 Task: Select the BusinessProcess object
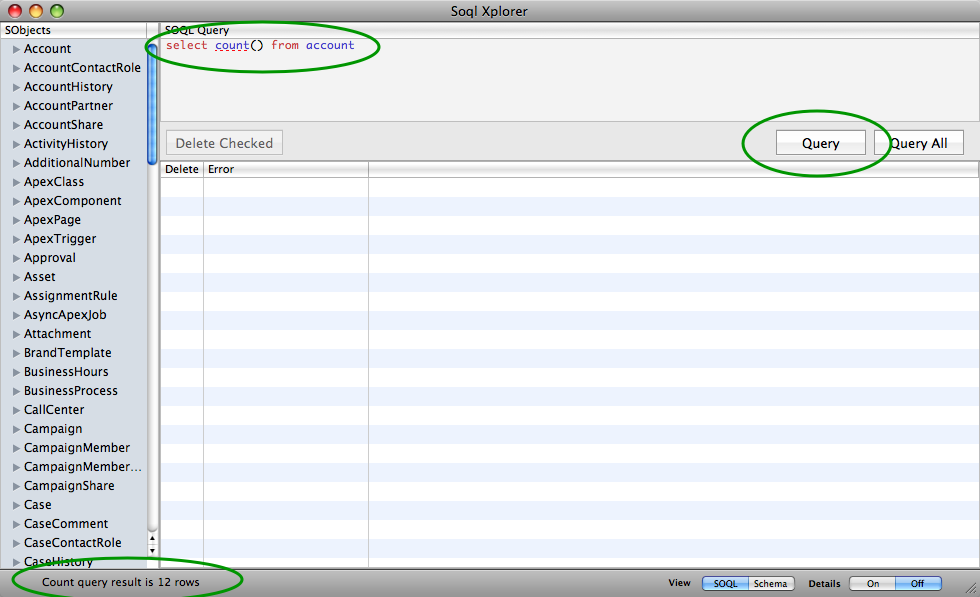click(x=71, y=391)
